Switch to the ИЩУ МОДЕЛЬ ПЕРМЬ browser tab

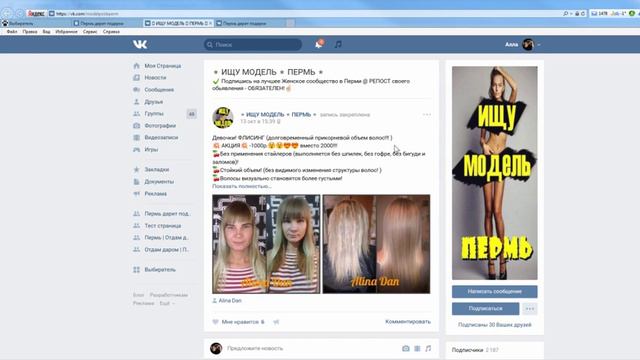point(177,23)
